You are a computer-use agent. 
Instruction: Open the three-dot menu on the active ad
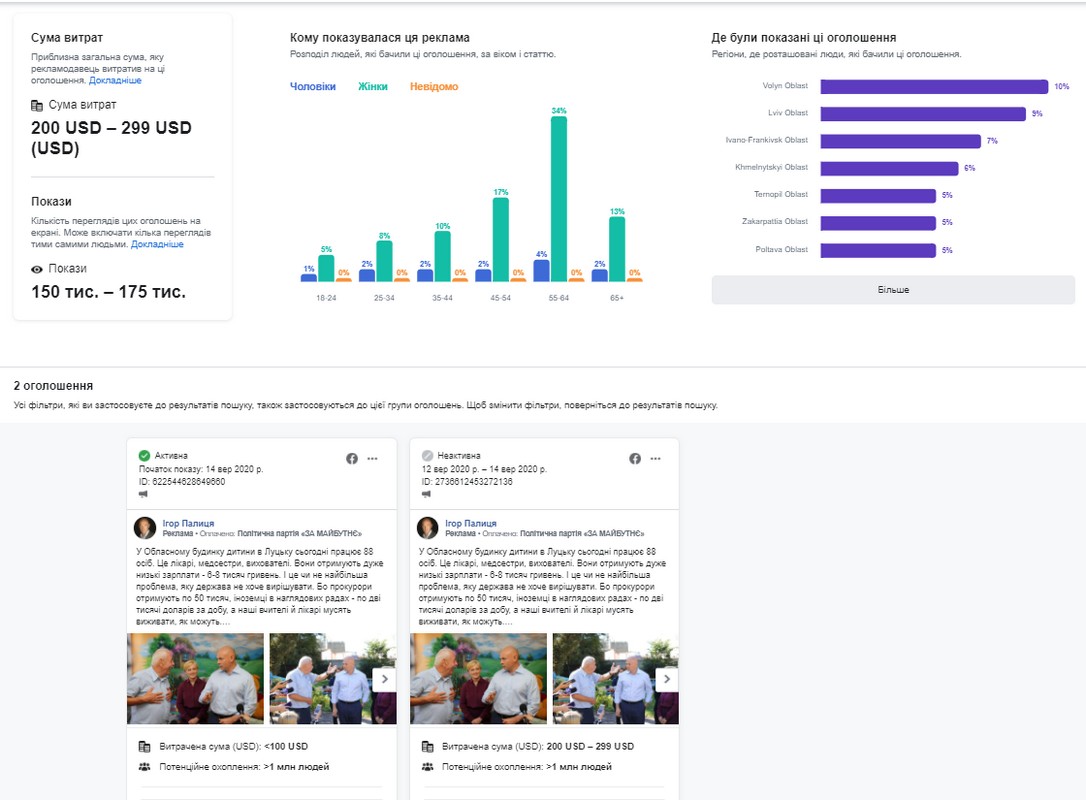pos(372,458)
